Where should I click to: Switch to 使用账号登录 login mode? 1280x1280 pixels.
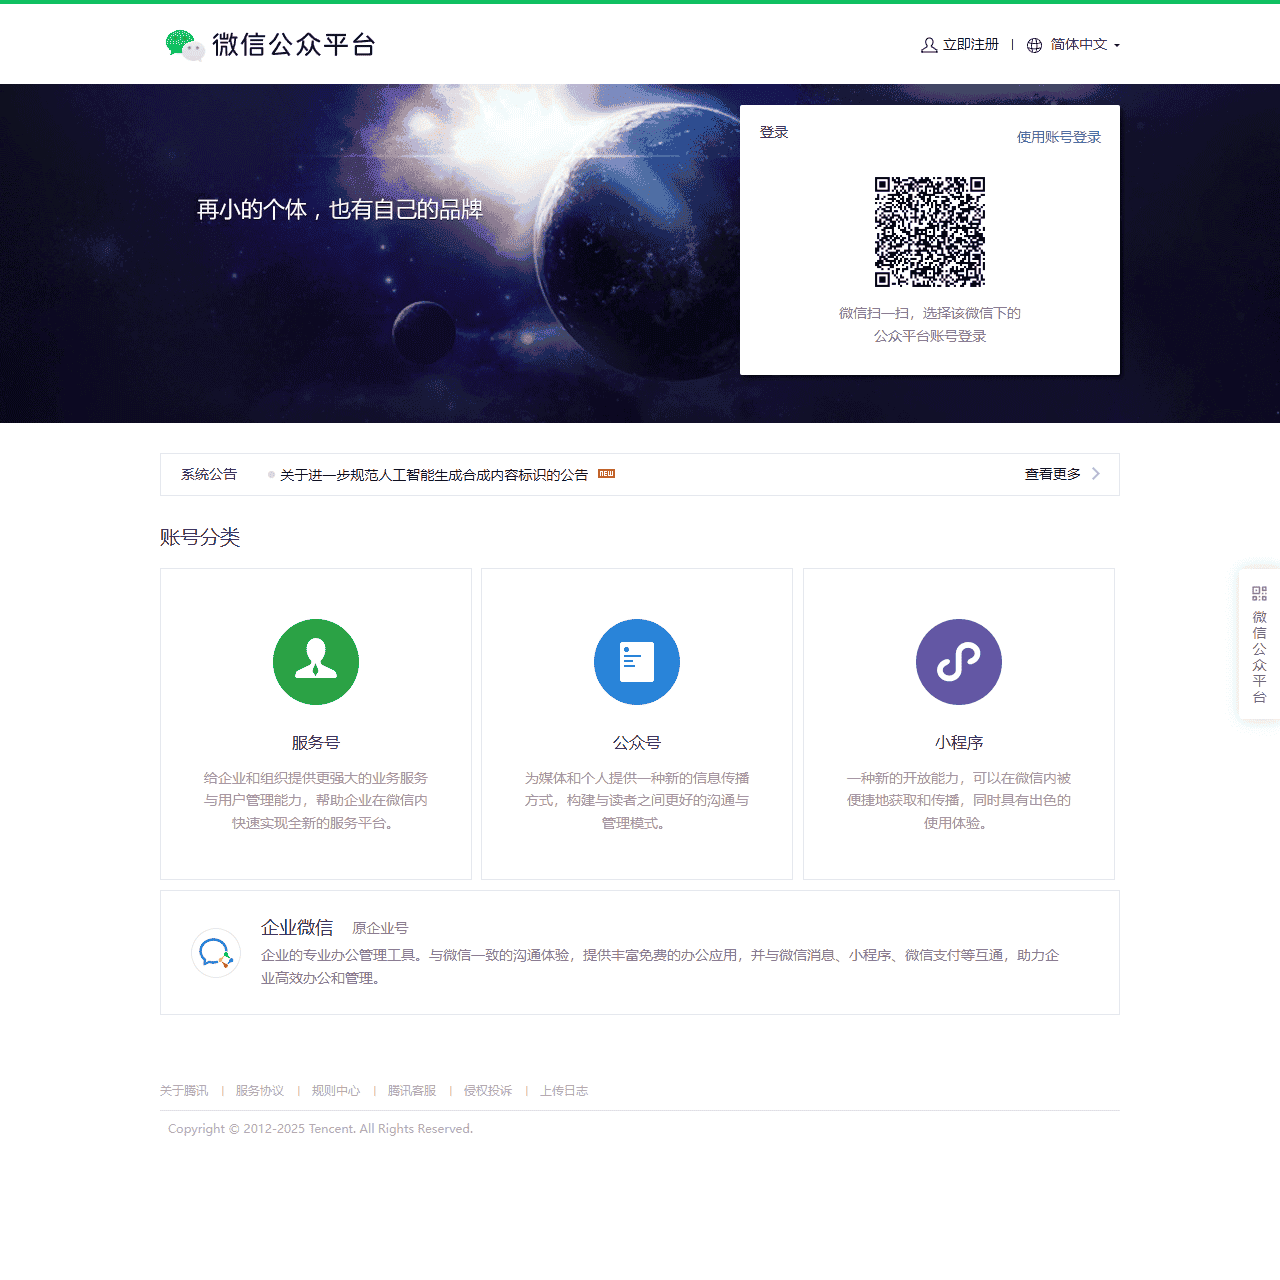[x=1059, y=137]
